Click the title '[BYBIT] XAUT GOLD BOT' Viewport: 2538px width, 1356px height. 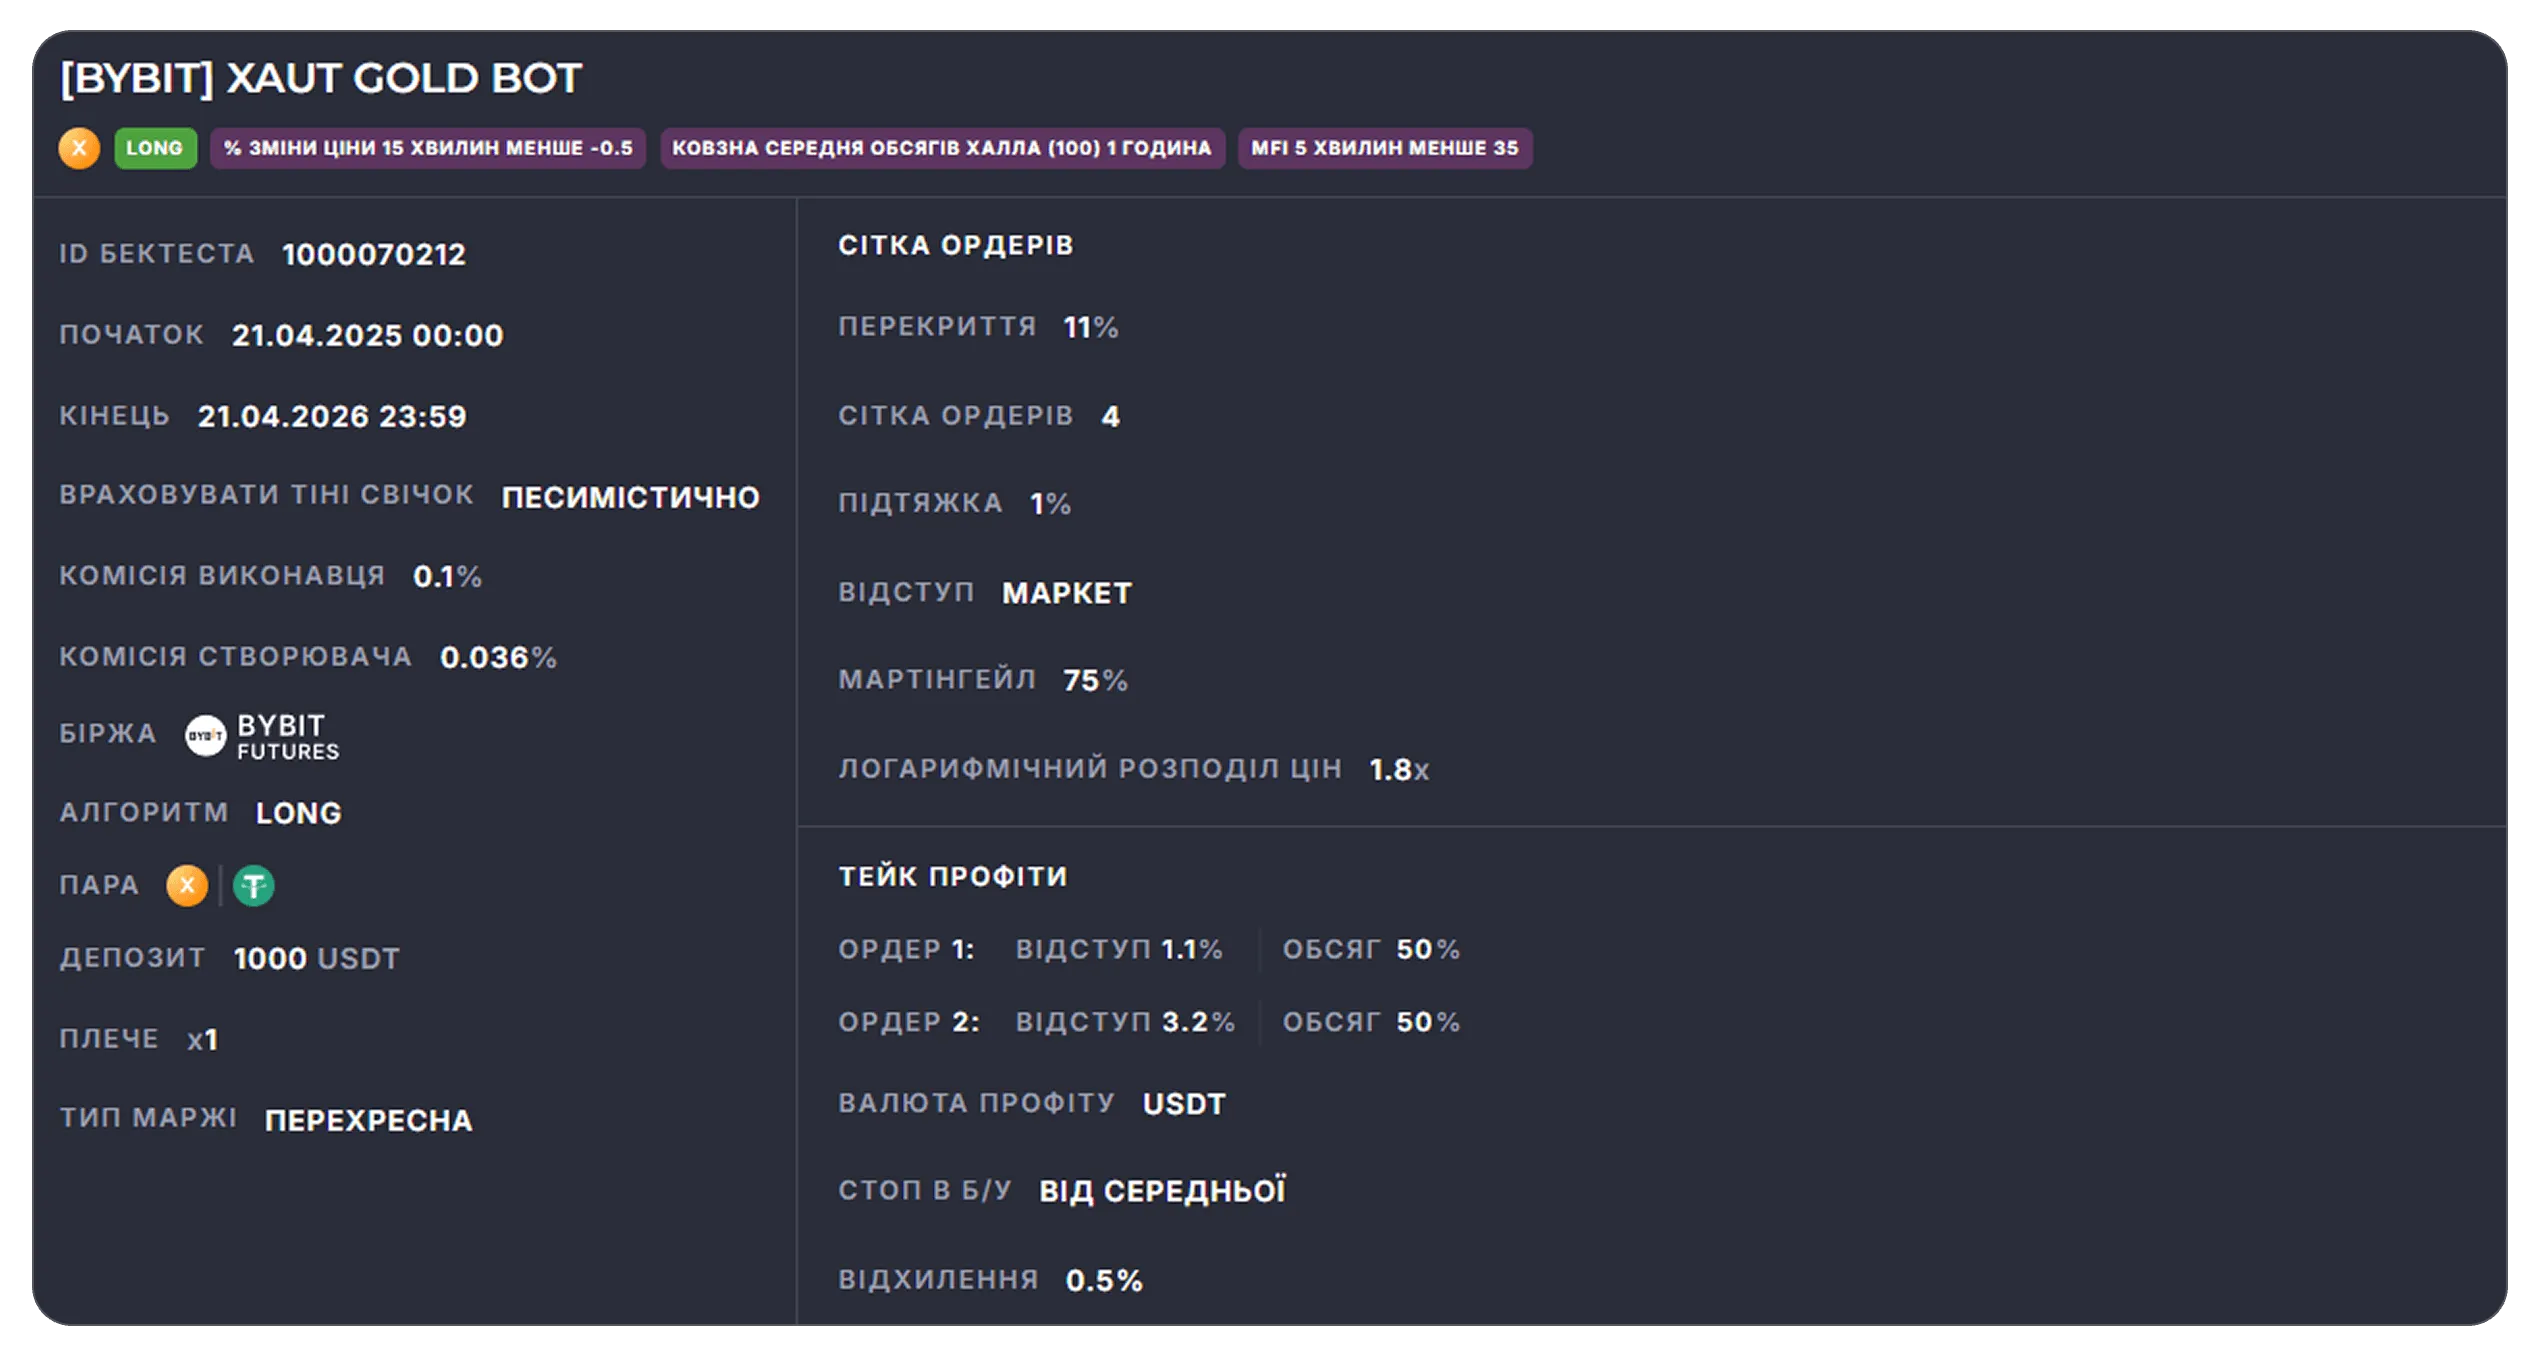321,78
